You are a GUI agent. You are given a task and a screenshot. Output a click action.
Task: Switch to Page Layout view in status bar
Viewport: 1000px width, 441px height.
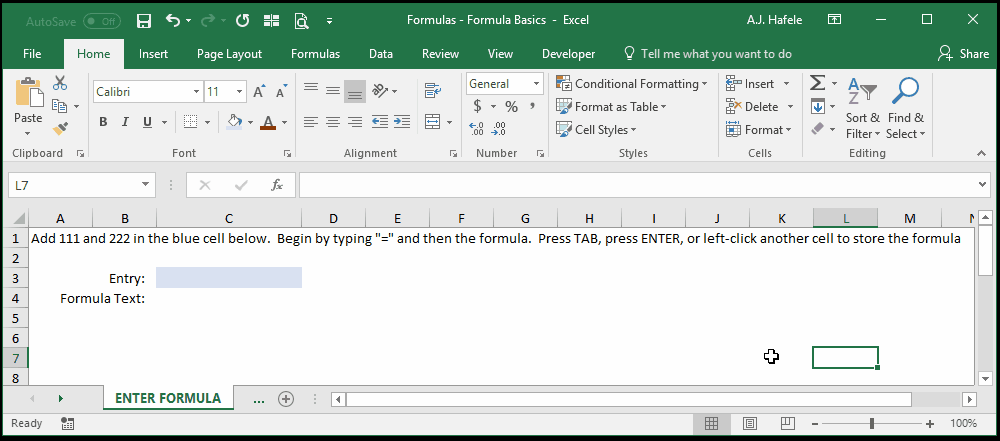click(x=749, y=423)
